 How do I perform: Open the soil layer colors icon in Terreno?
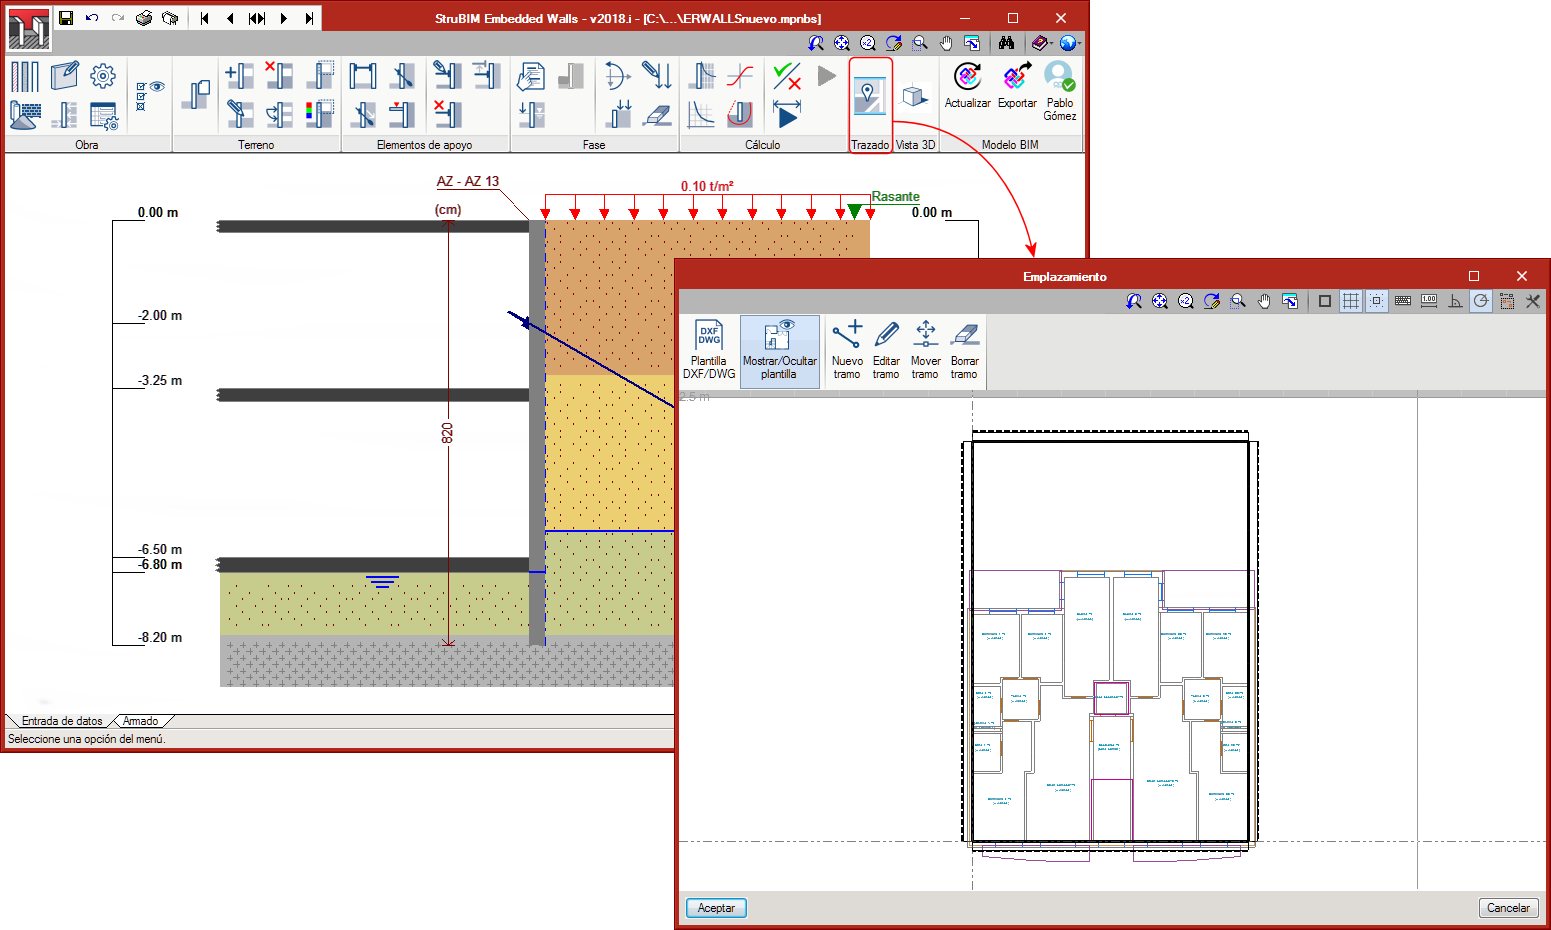point(319,114)
